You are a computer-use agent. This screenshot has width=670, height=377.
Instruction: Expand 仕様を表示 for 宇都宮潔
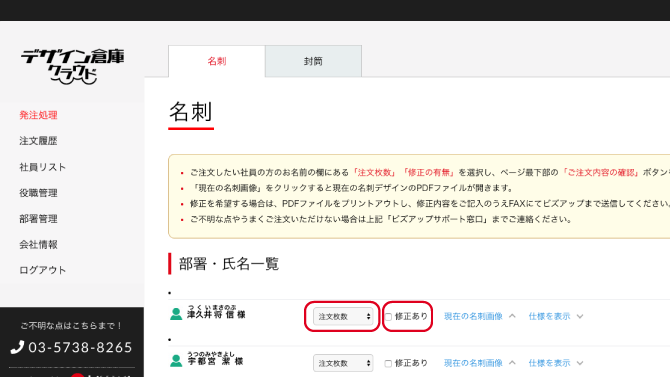click(549, 363)
